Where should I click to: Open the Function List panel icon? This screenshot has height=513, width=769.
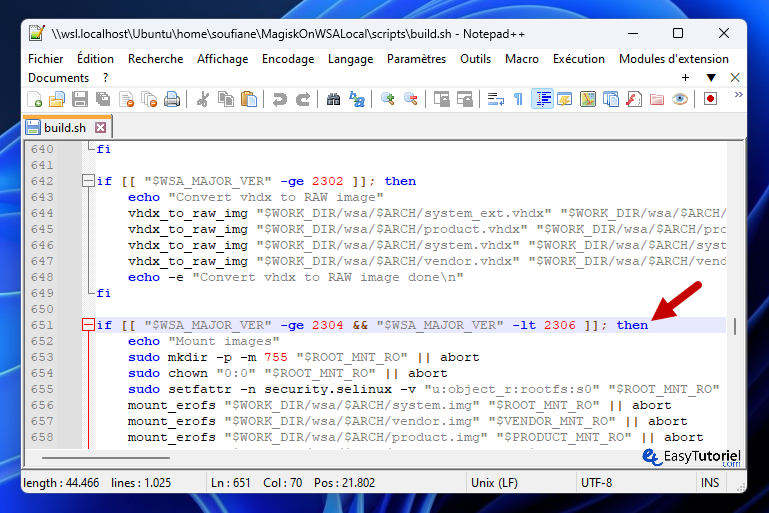point(634,100)
